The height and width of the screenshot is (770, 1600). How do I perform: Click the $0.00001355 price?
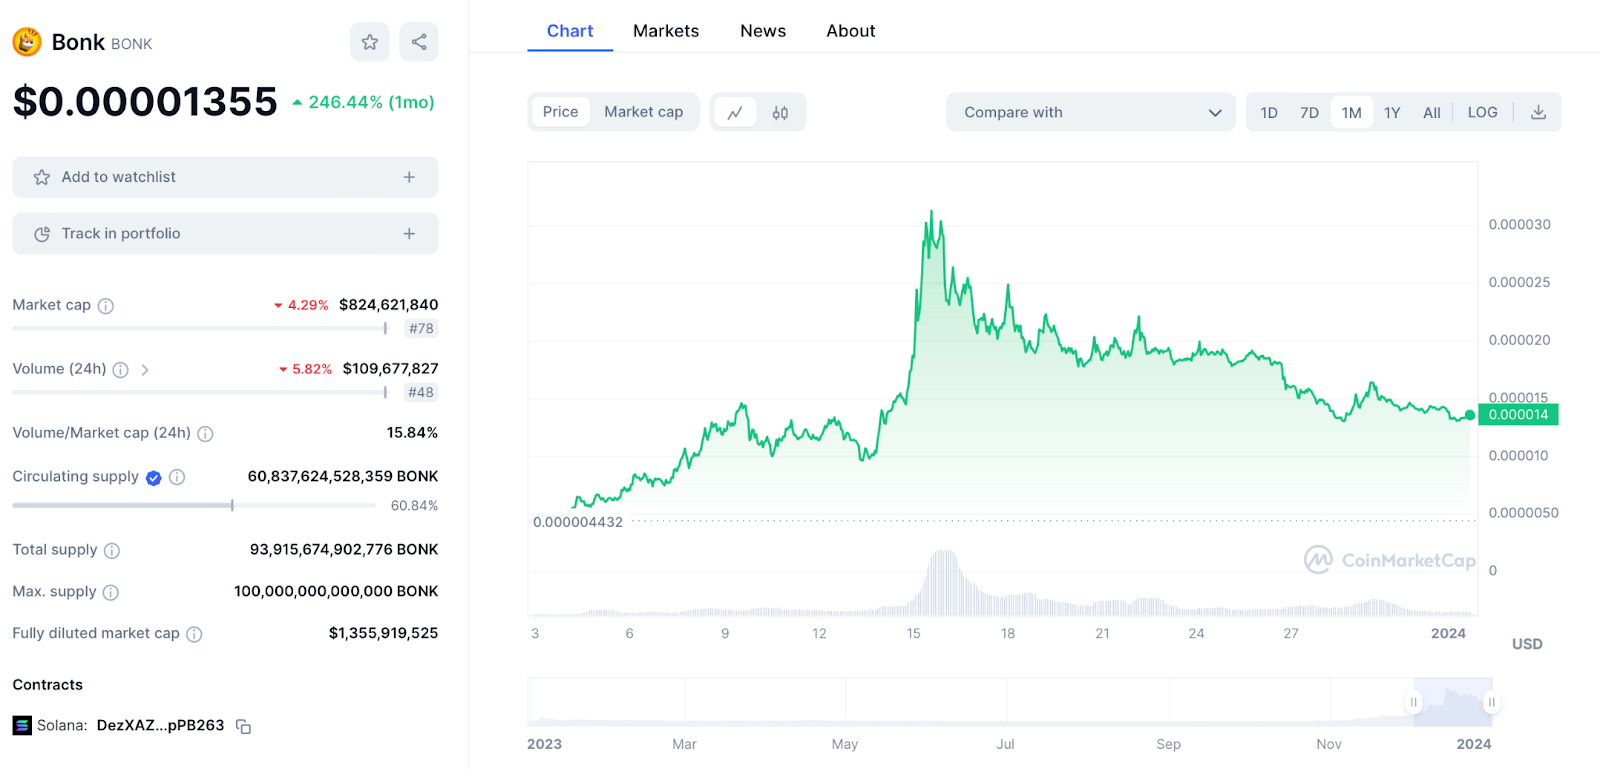tap(145, 102)
